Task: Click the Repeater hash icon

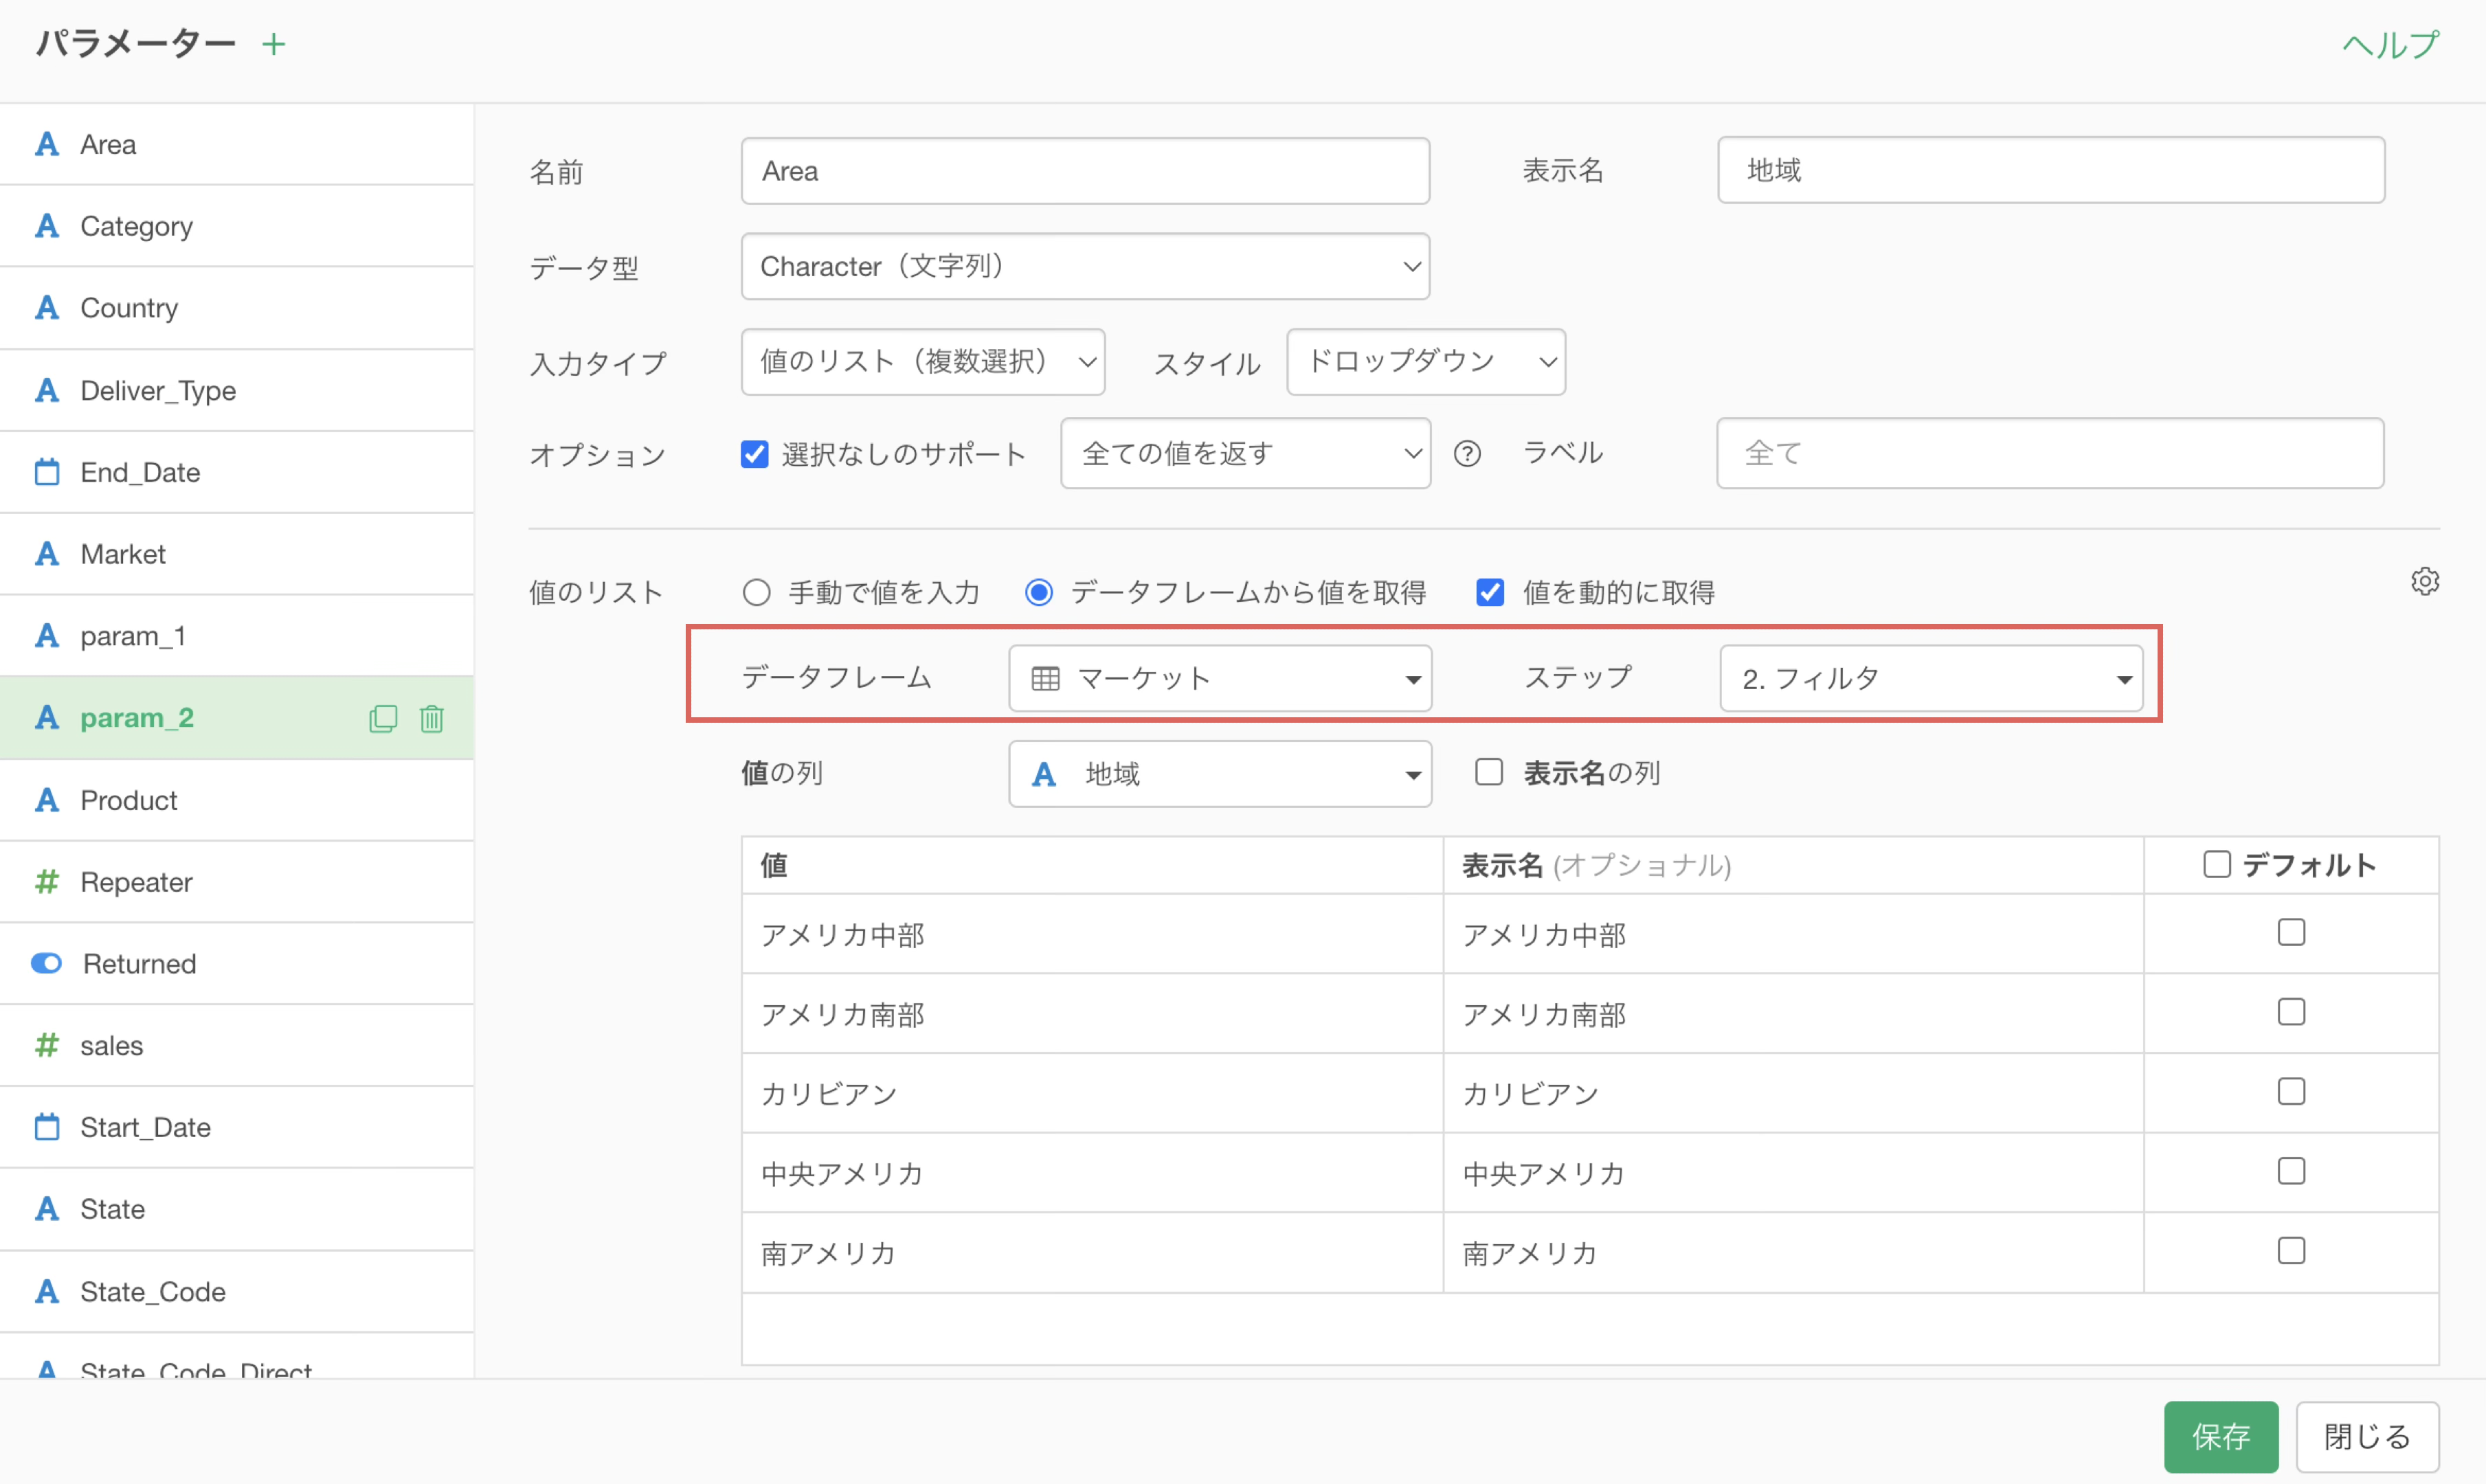Action: coord(47,882)
